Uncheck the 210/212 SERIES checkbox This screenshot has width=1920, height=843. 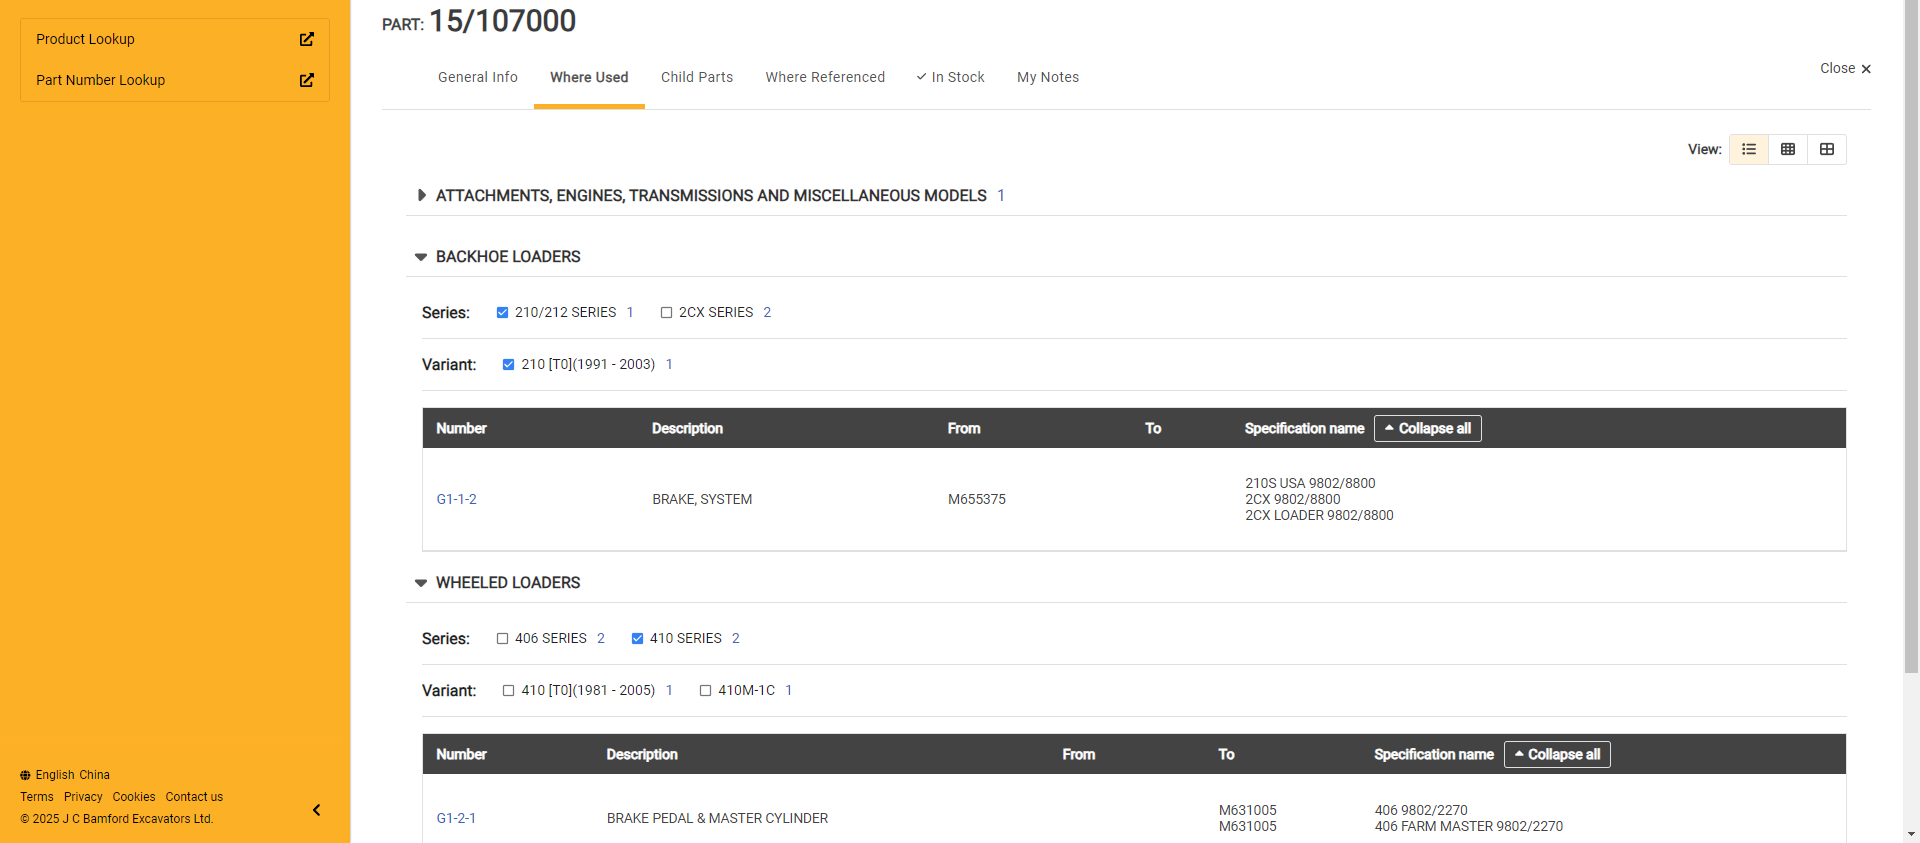(502, 313)
